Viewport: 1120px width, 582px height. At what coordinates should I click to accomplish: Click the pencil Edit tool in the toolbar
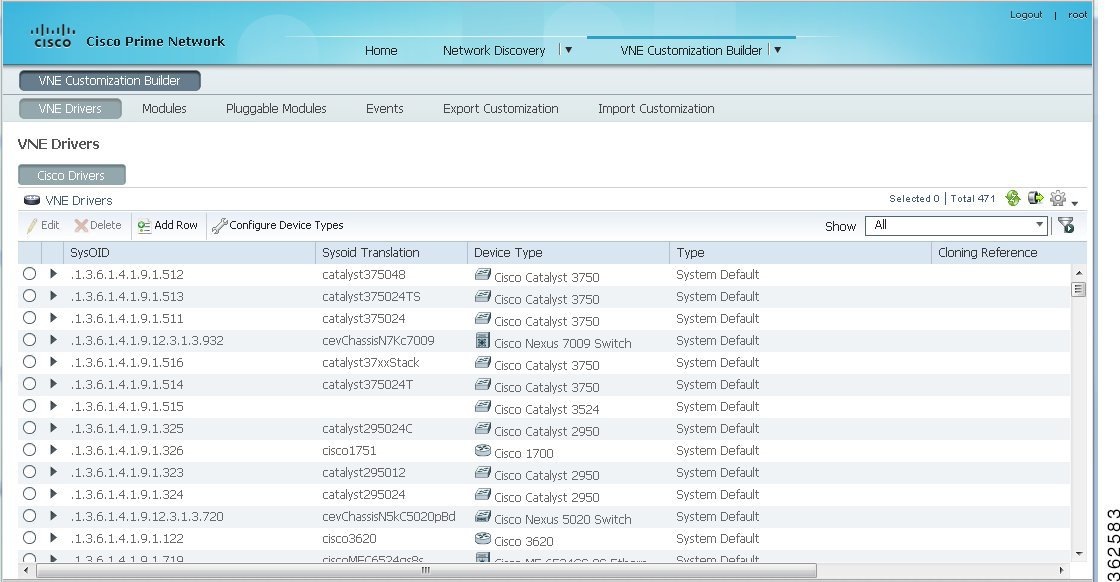pos(43,226)
